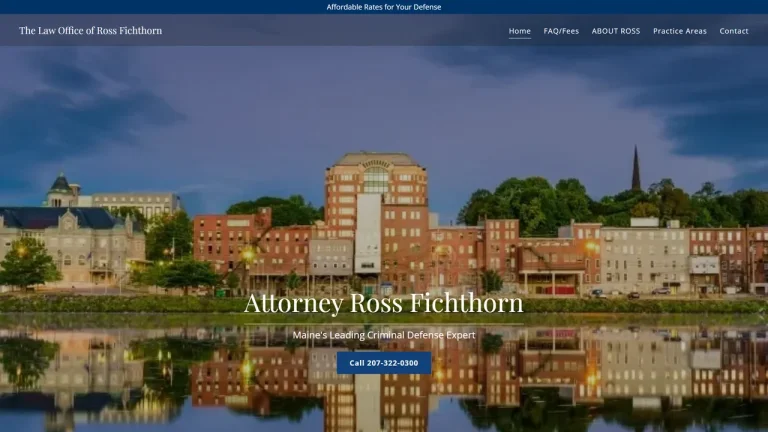
Task: Go to the FAQ/Fees page
Action: [561, 31]
